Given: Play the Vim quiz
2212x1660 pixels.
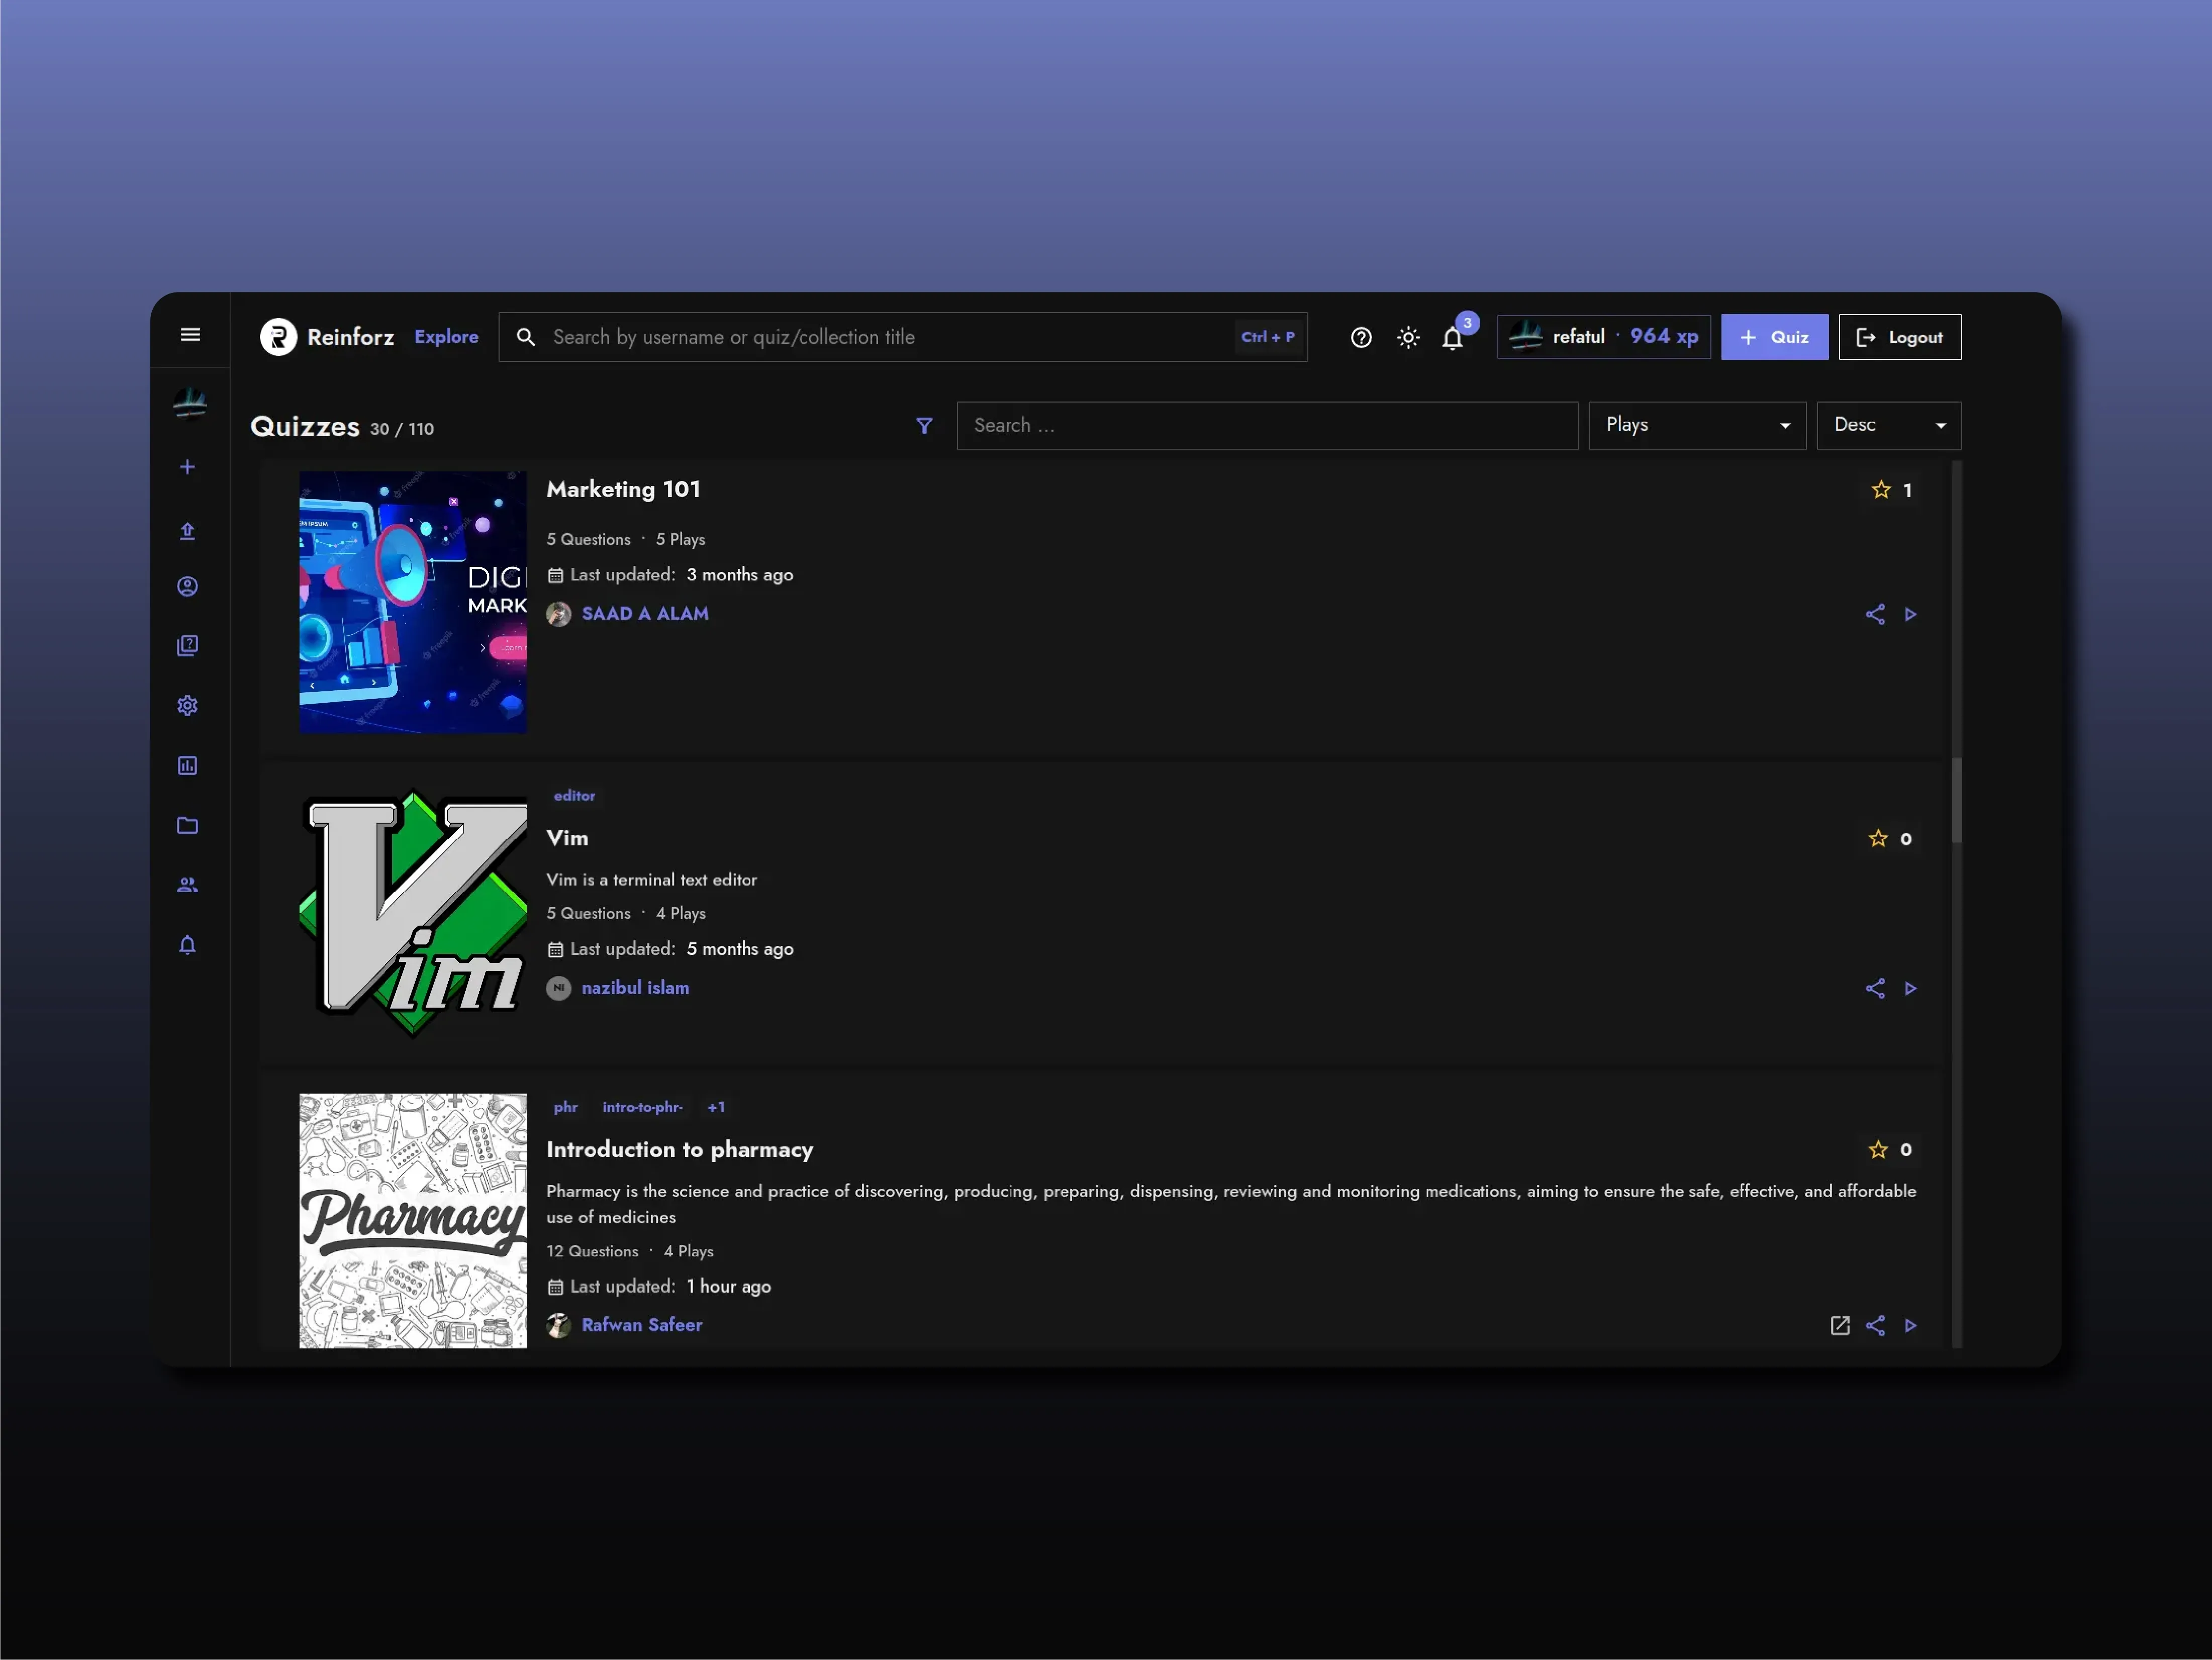Looking at the screenshot, I should click(x=1911, y=989).
